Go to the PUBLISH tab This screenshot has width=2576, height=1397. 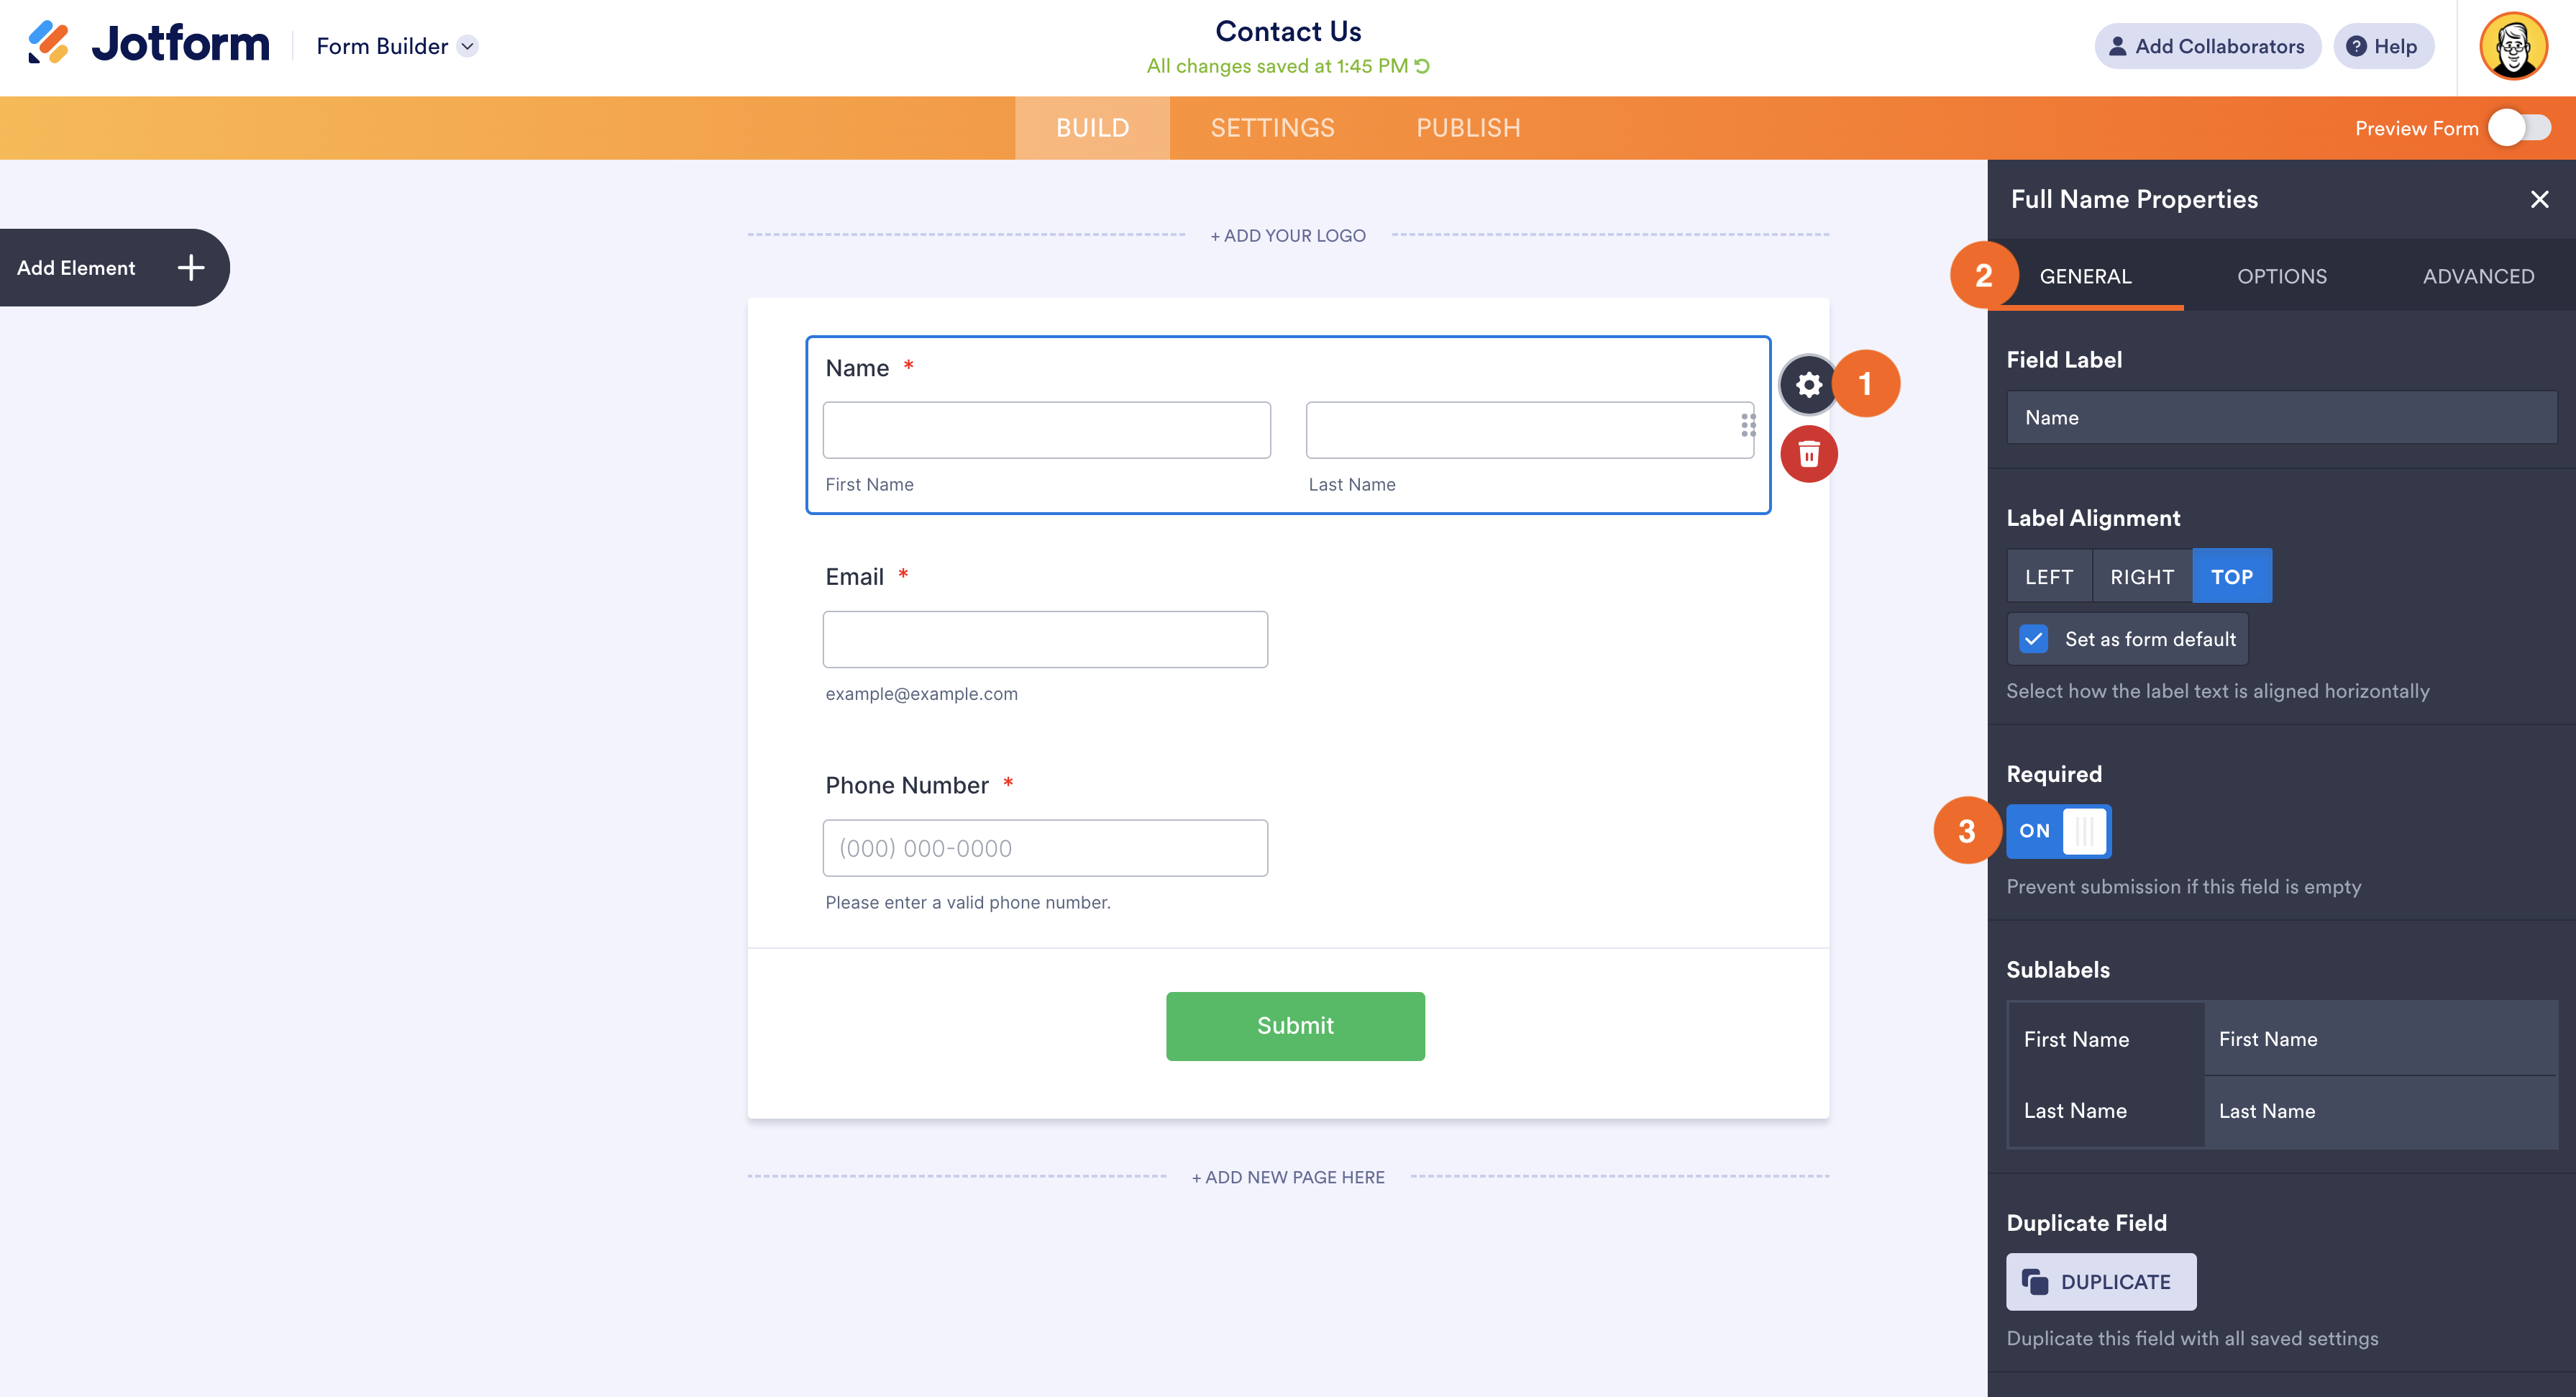1467,128
